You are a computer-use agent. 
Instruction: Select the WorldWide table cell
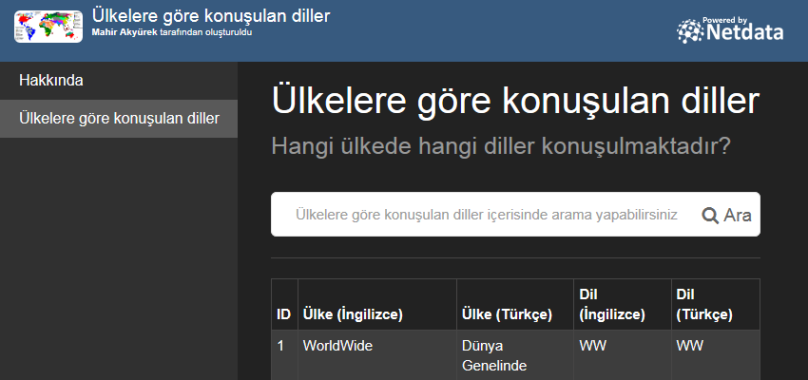pos(377,355)
